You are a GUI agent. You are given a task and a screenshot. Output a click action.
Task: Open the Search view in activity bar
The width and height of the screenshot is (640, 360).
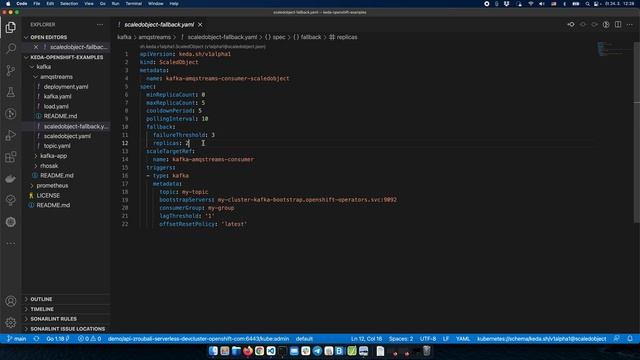click(11, 49)
